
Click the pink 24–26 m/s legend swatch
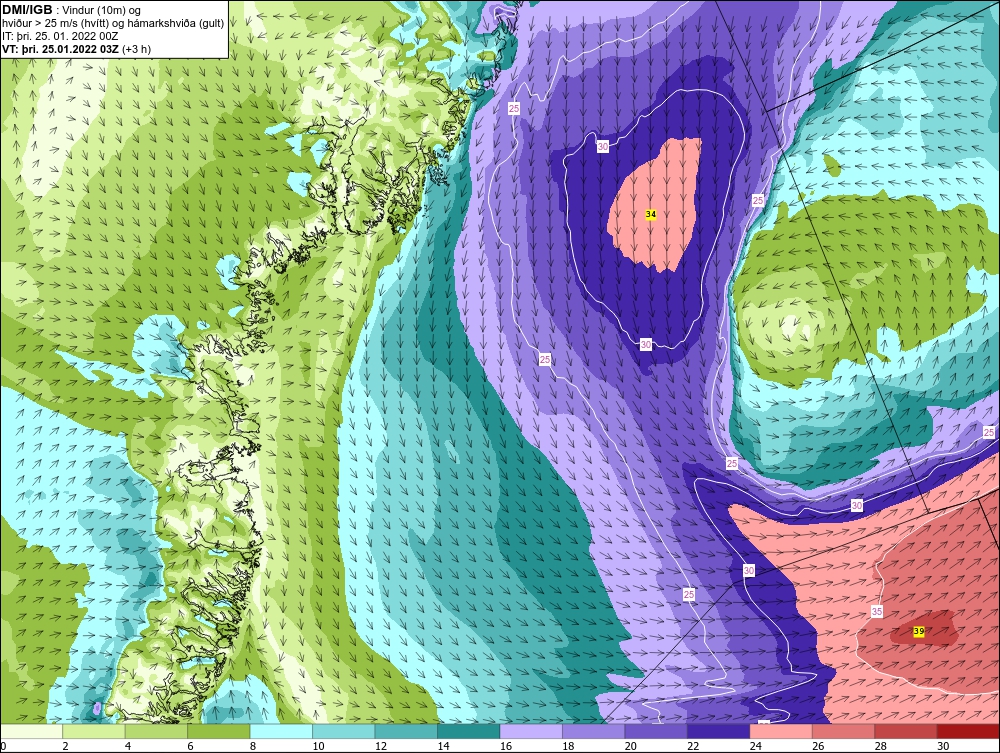click(781, 731)
